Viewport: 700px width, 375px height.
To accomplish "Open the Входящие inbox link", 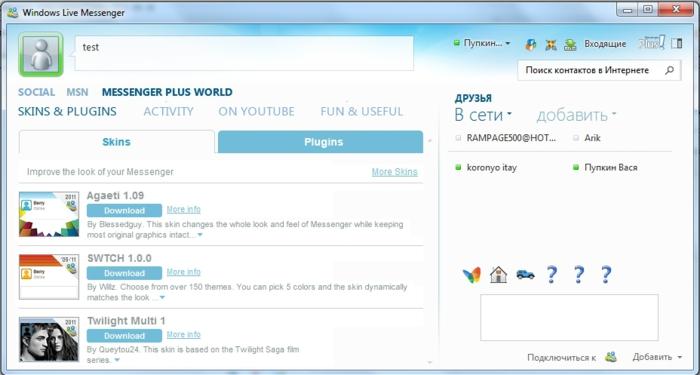I will pos(605,44).
